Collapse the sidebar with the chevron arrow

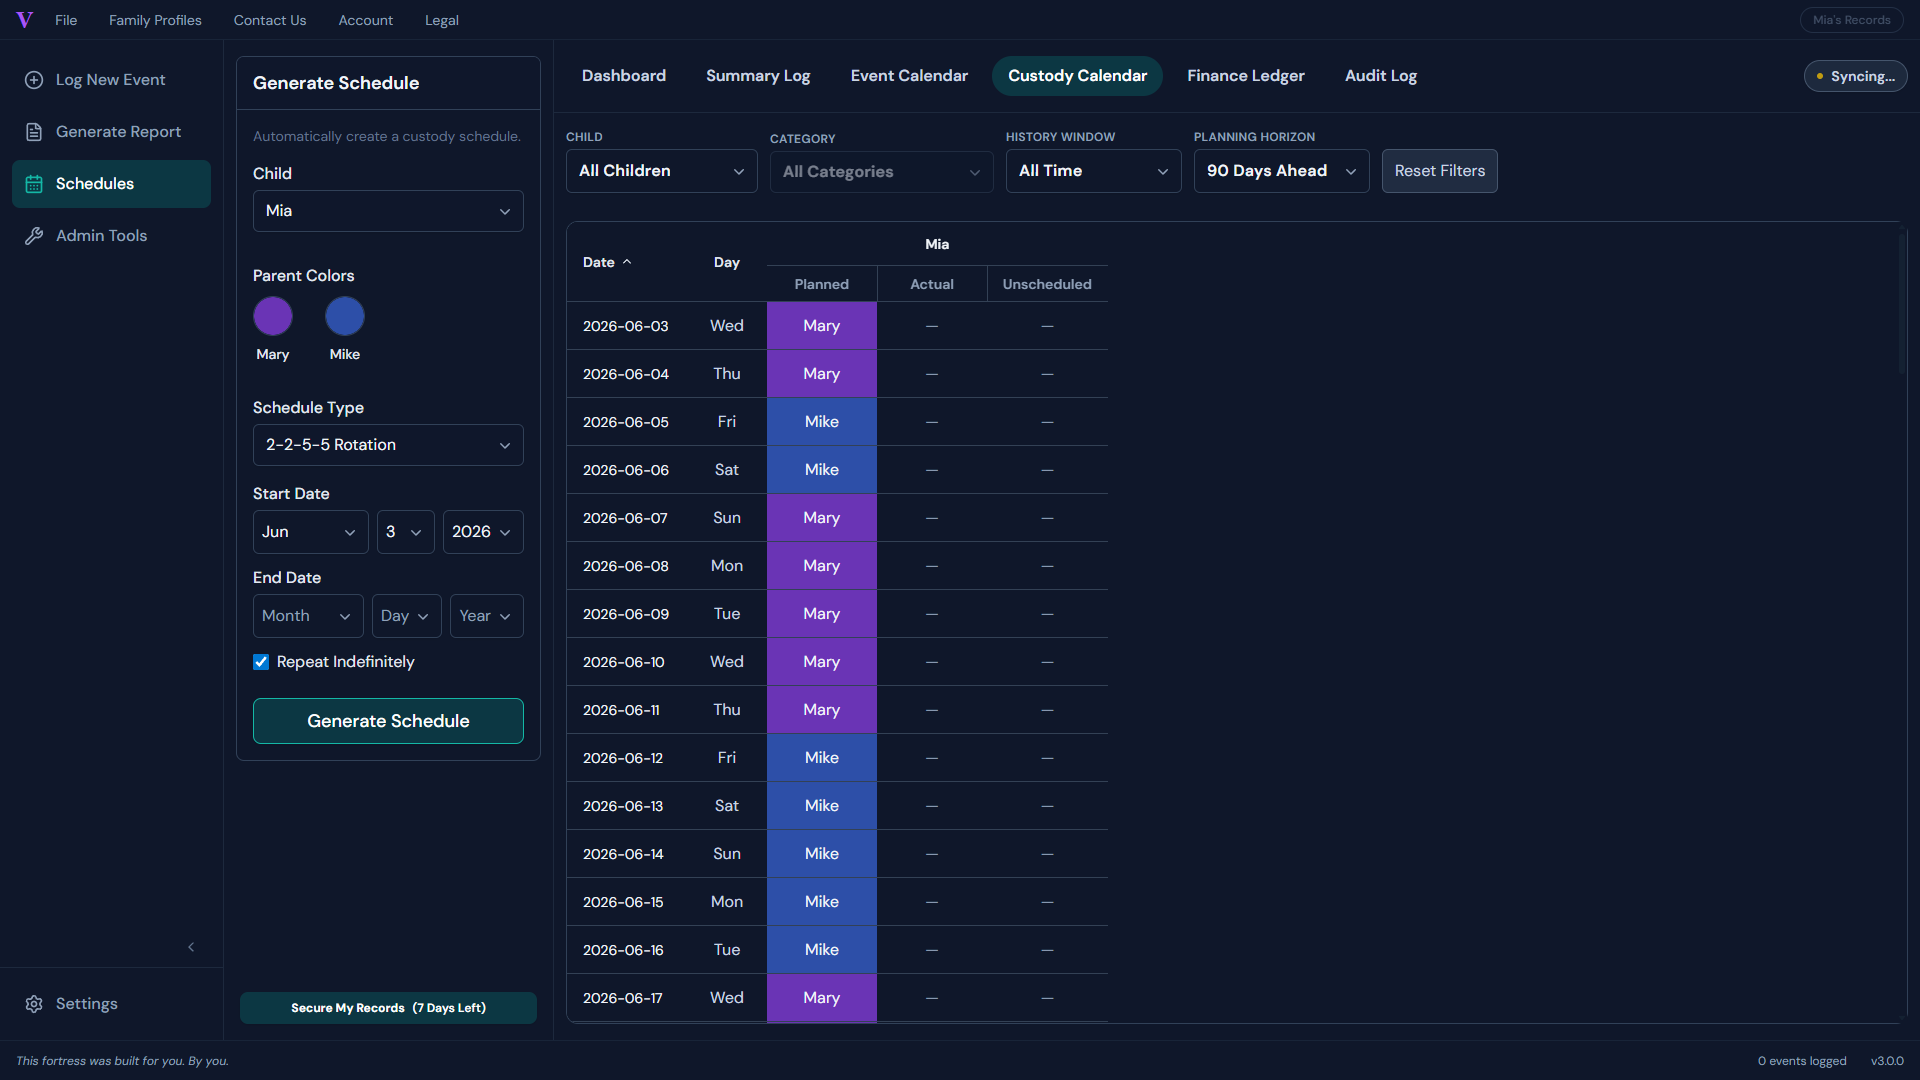point(191,947)
